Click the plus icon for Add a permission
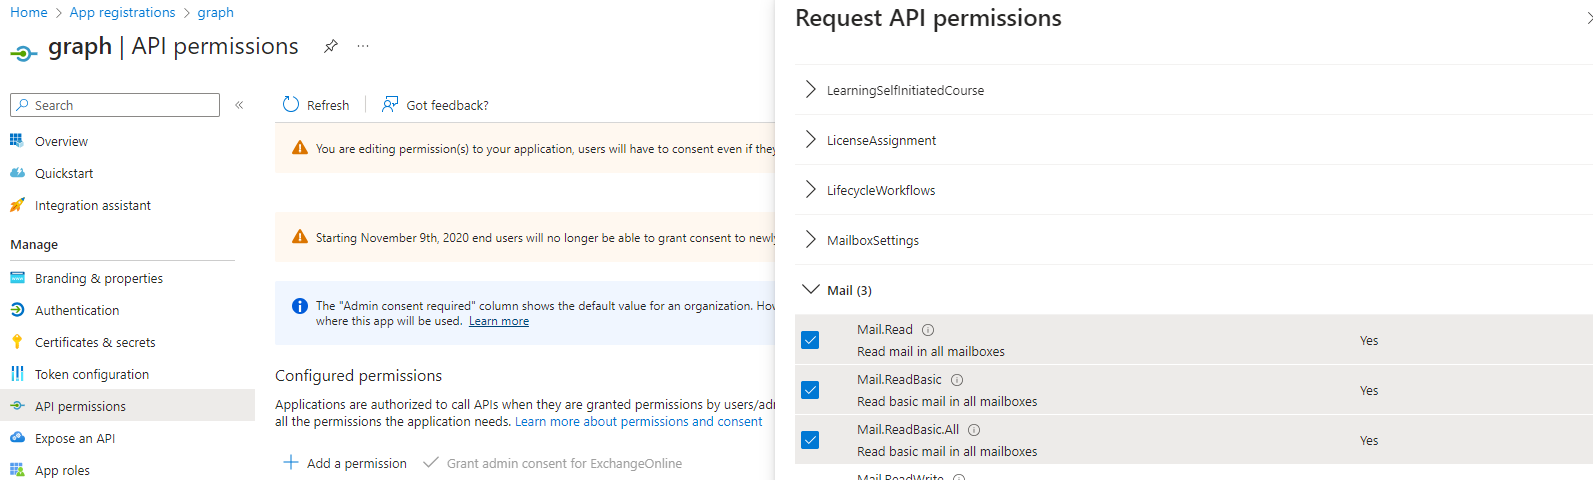Viewport: 1593px width, 480px height. (291, 463)
